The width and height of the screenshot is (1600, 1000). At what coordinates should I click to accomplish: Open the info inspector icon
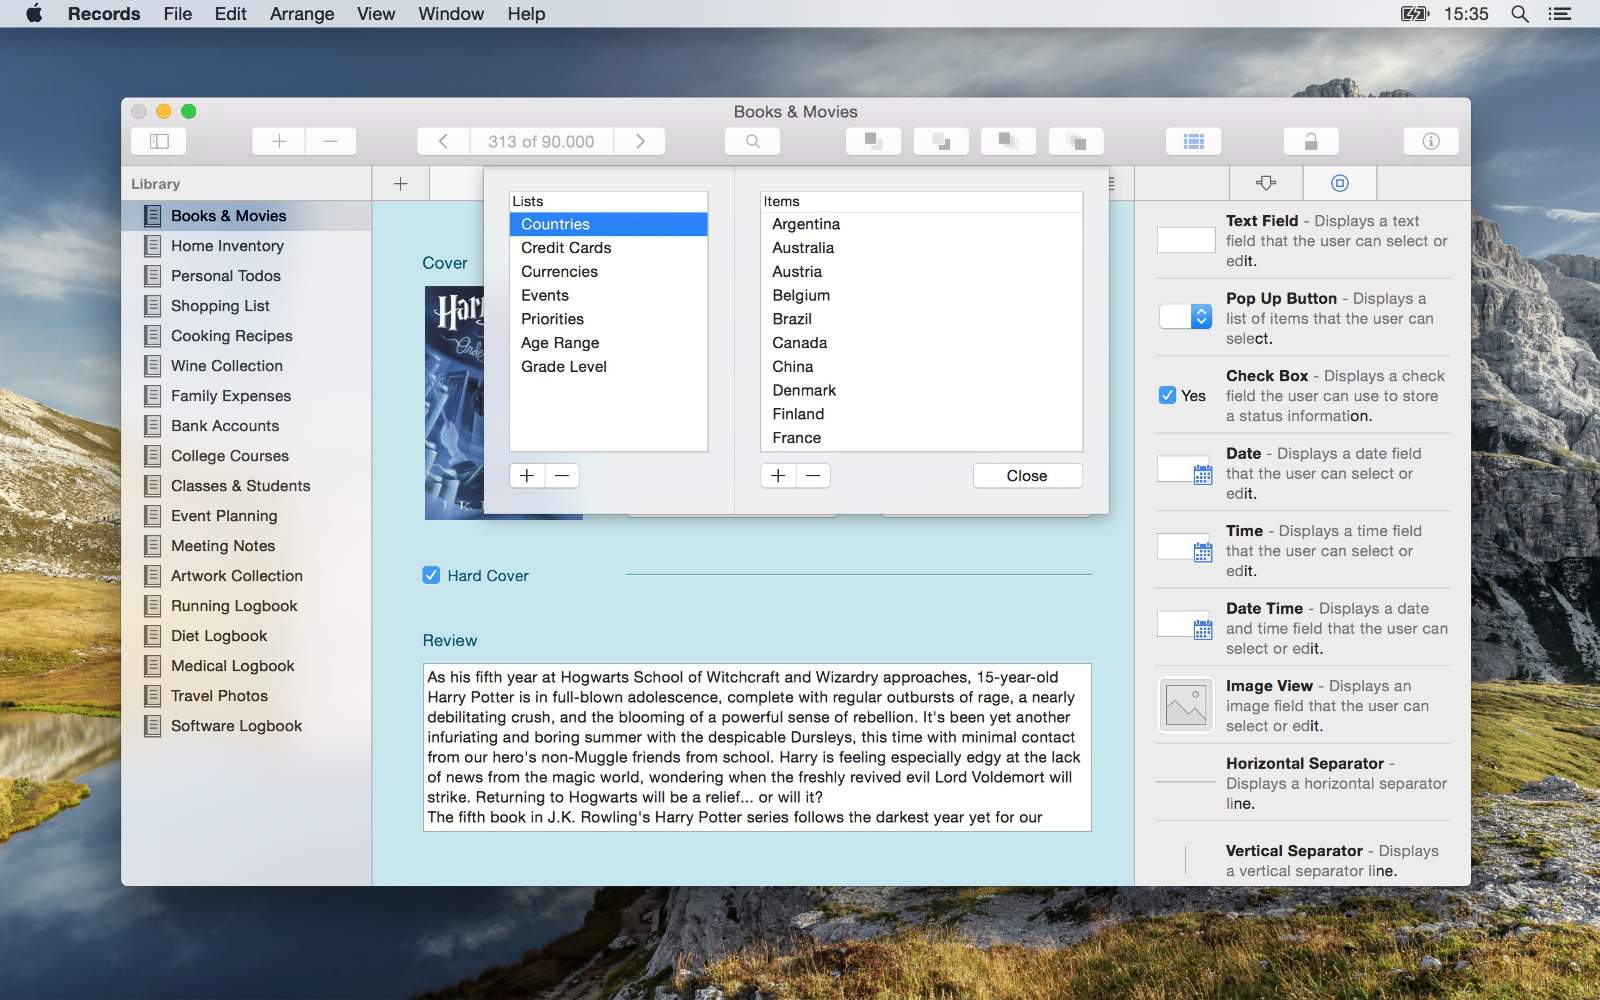click(x=1430, y=141)
